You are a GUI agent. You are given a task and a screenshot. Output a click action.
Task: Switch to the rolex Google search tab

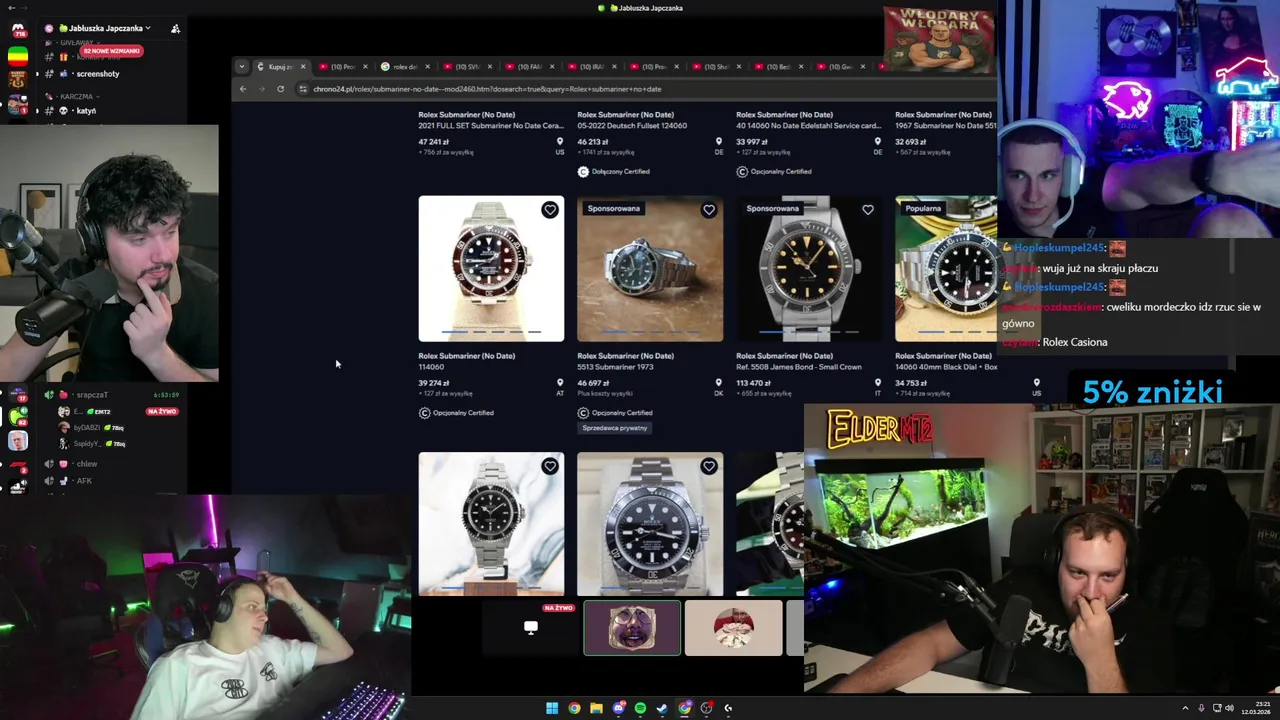tap(405, 67)
